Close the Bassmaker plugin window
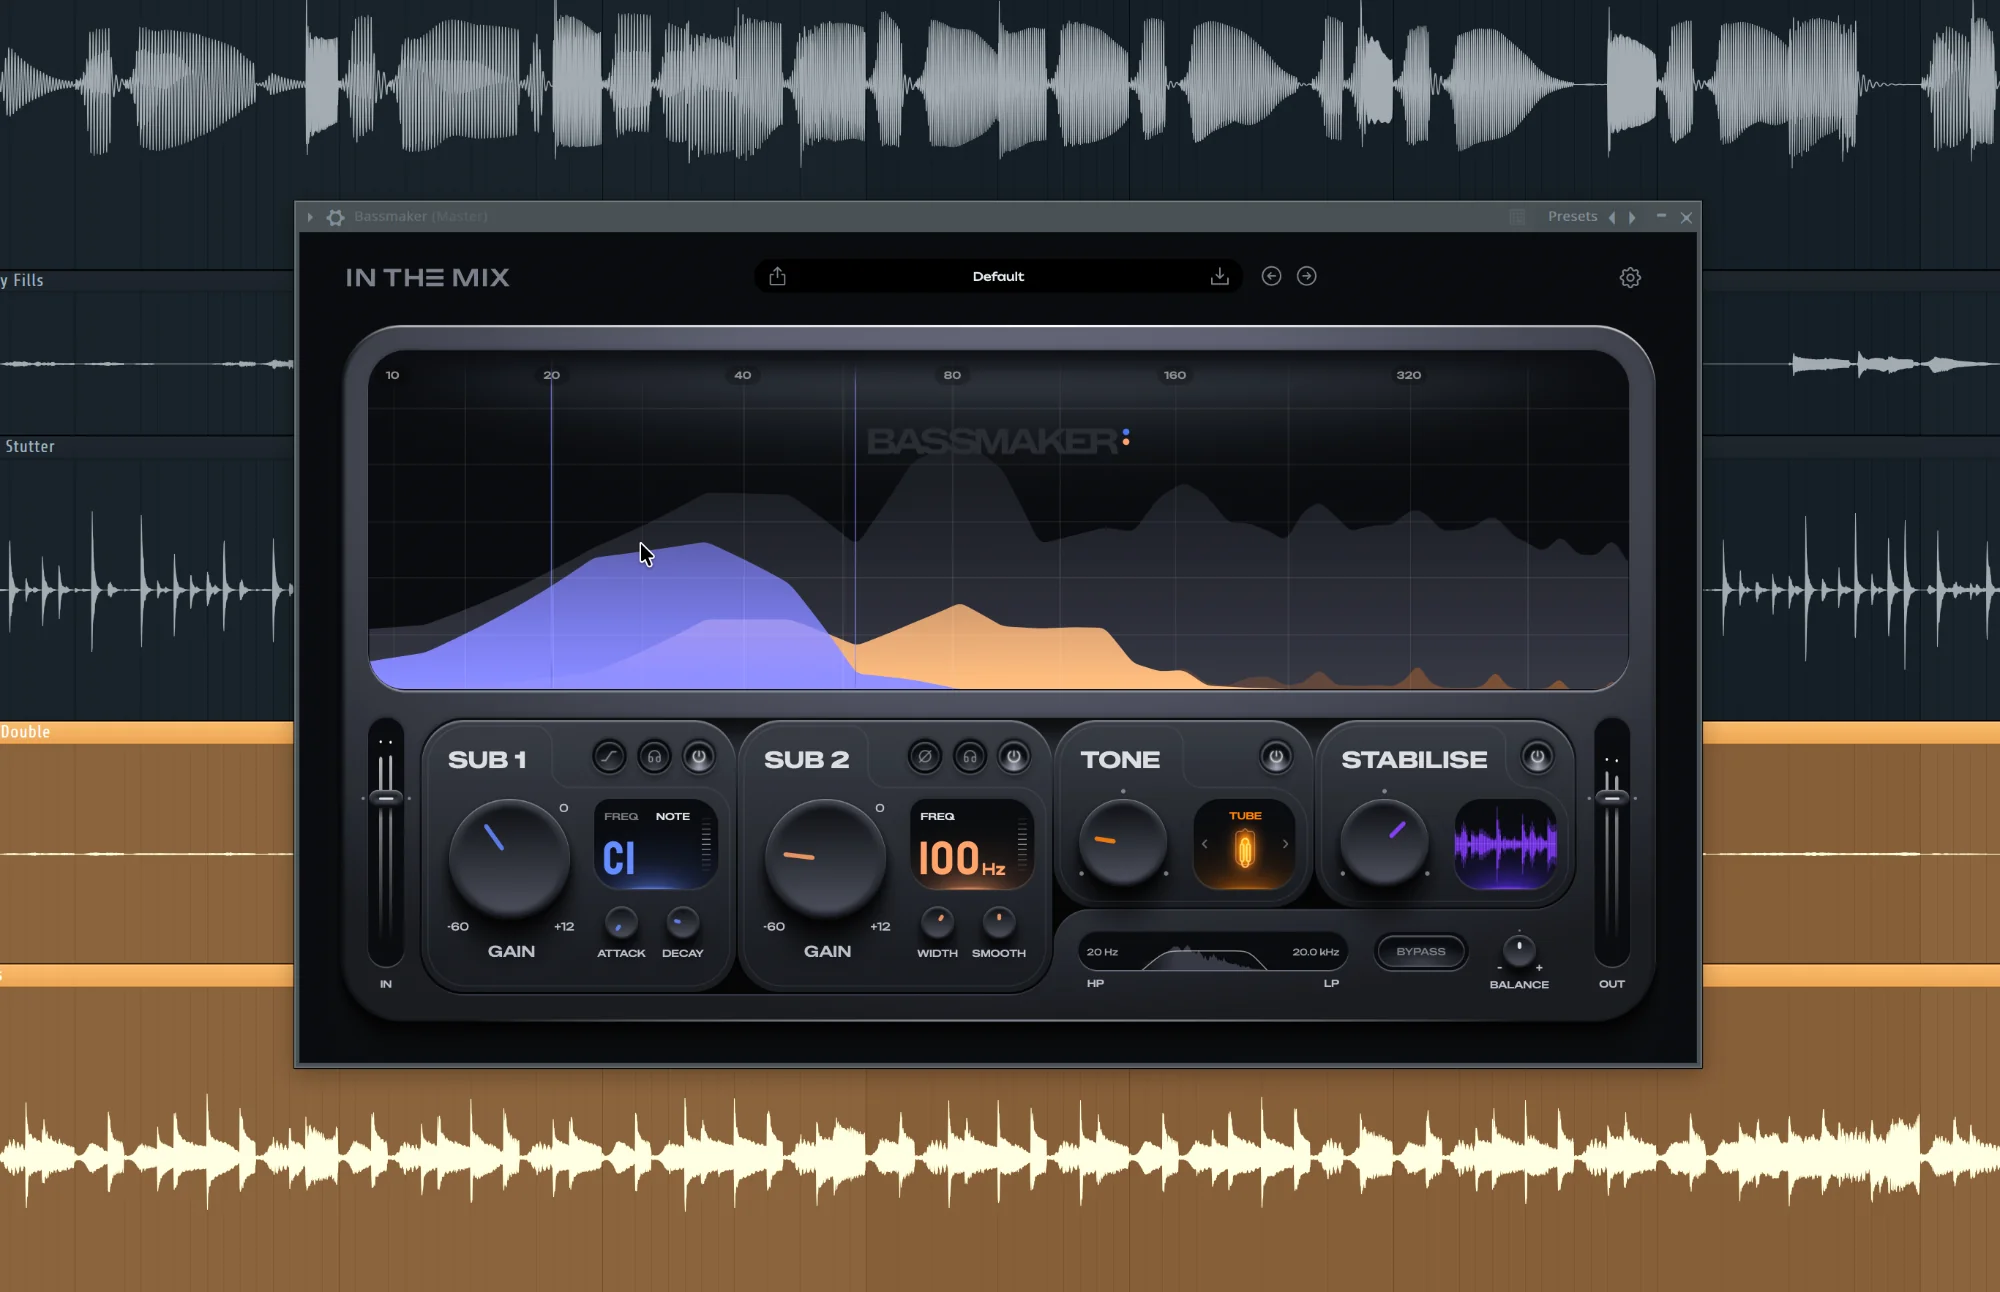2000x1292 pixels. (x=1686, y=217)
